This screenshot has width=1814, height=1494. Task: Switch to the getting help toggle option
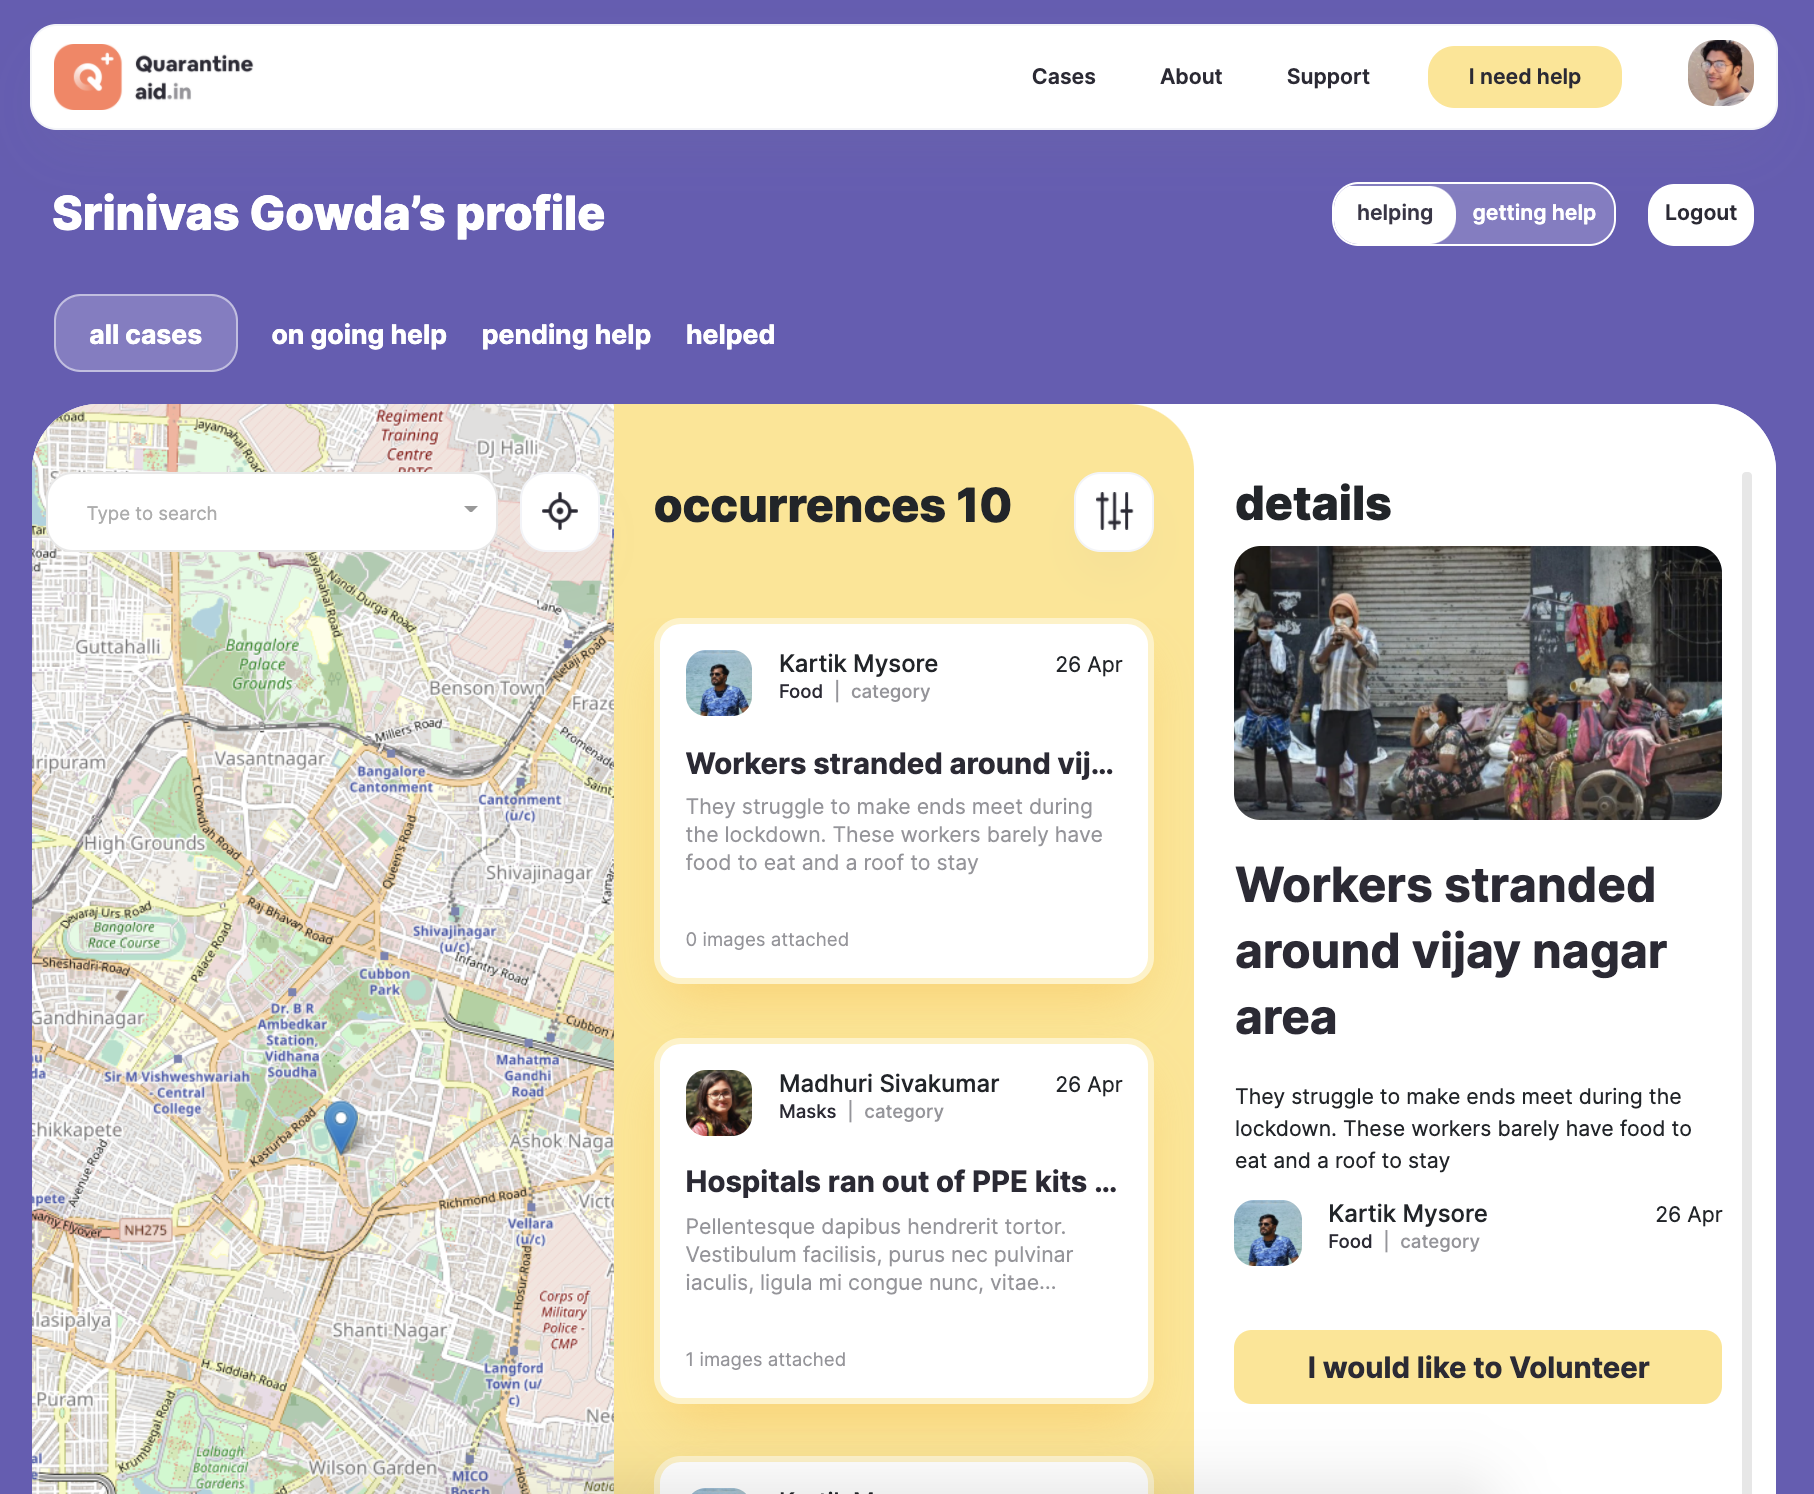pyautogui.click(x=1533, y=214)
